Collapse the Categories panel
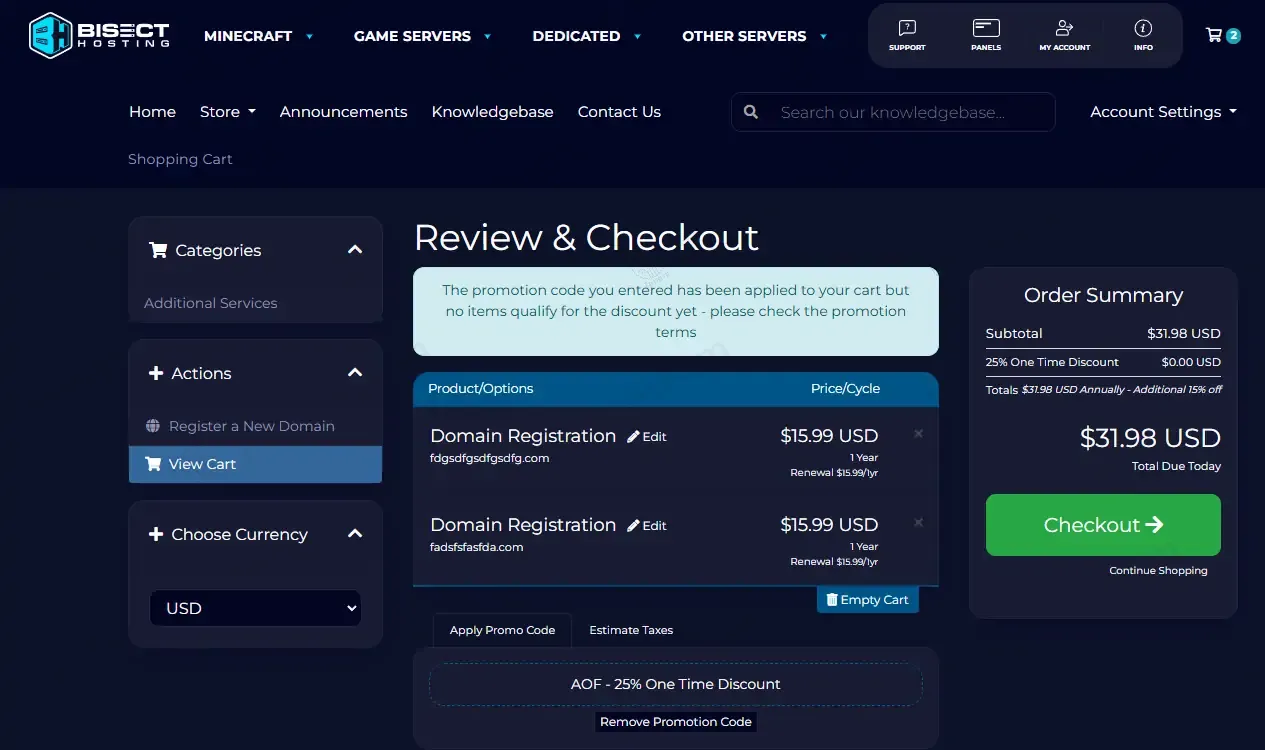Screen dimensions: 1265x750 click(x=355, y=250)
